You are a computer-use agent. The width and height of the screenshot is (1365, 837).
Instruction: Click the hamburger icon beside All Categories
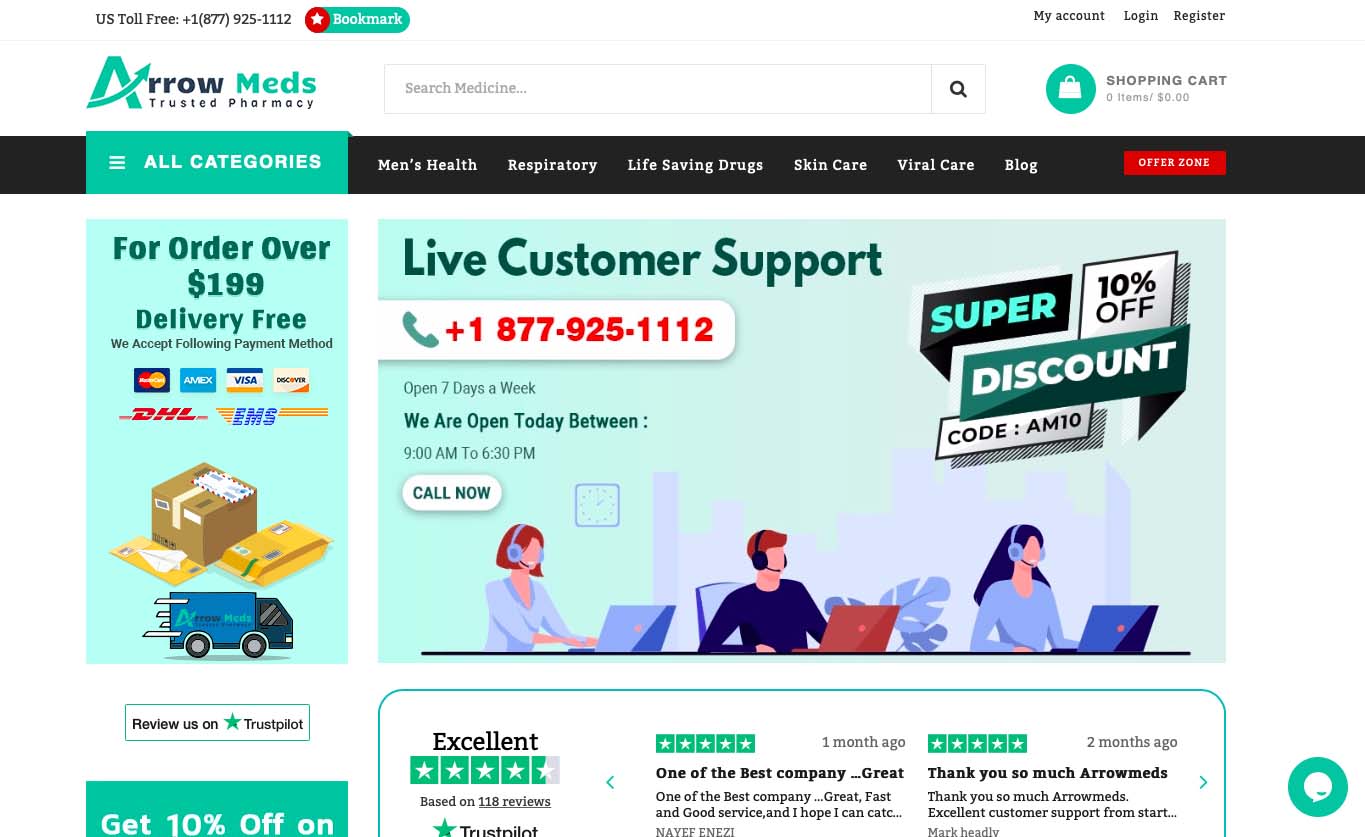coord(117,162)
